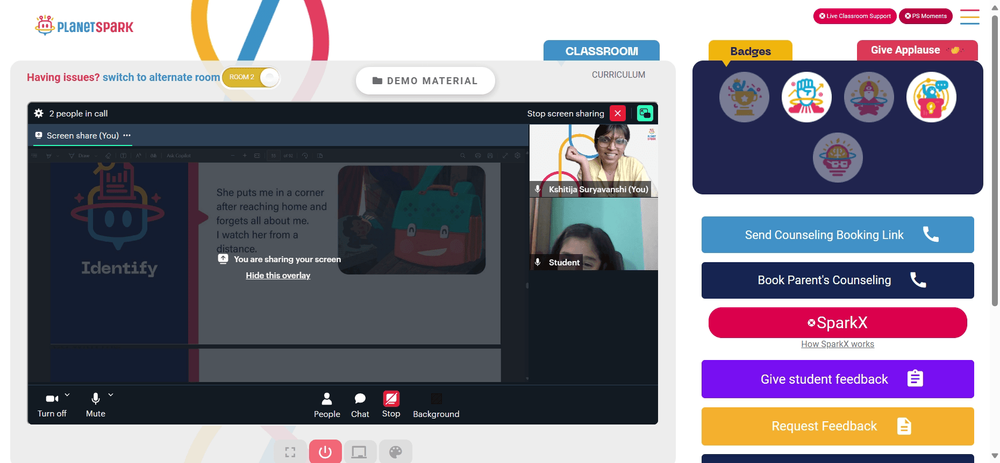
Task: Click the green picture-in-picture layout icon
Action: click(645, 114)
